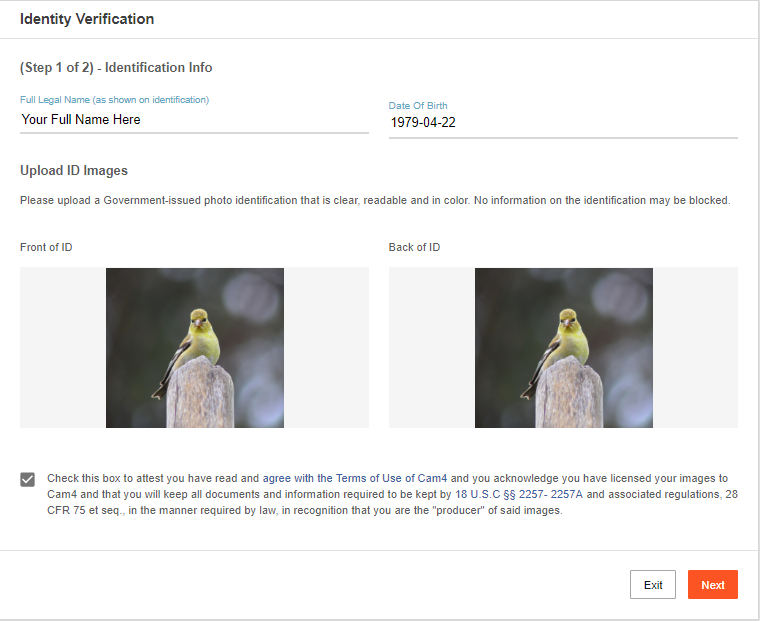Select the Back of ID bird image
Viewport: 760px width, 621px height.
click(563, 347)
